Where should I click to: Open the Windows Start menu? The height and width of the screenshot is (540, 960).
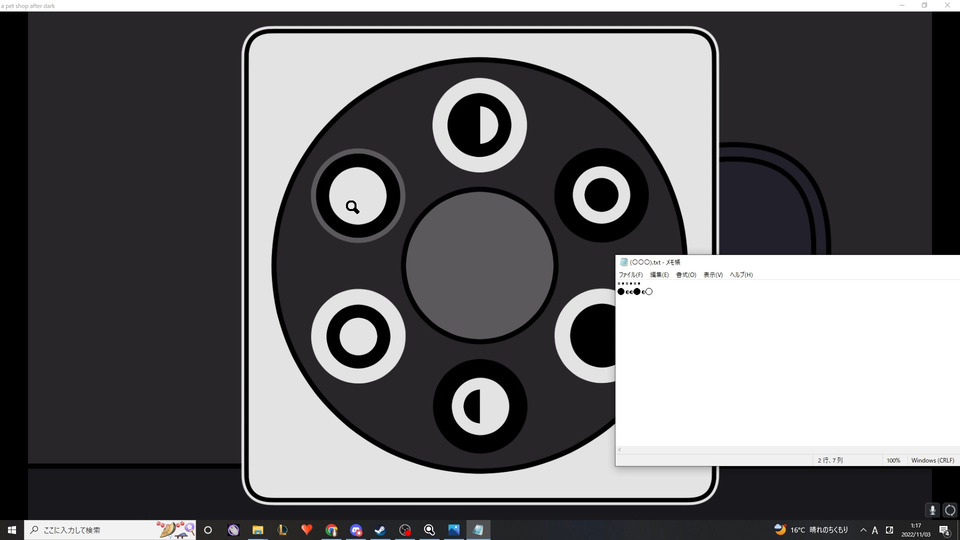click(12, 530)
